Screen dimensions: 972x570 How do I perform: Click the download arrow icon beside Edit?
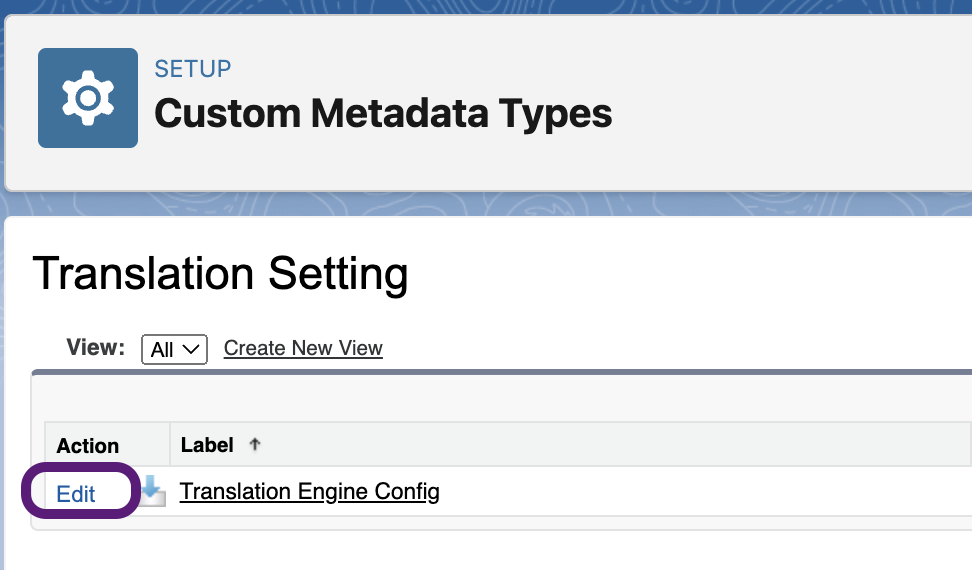click(x=152, y=491)
